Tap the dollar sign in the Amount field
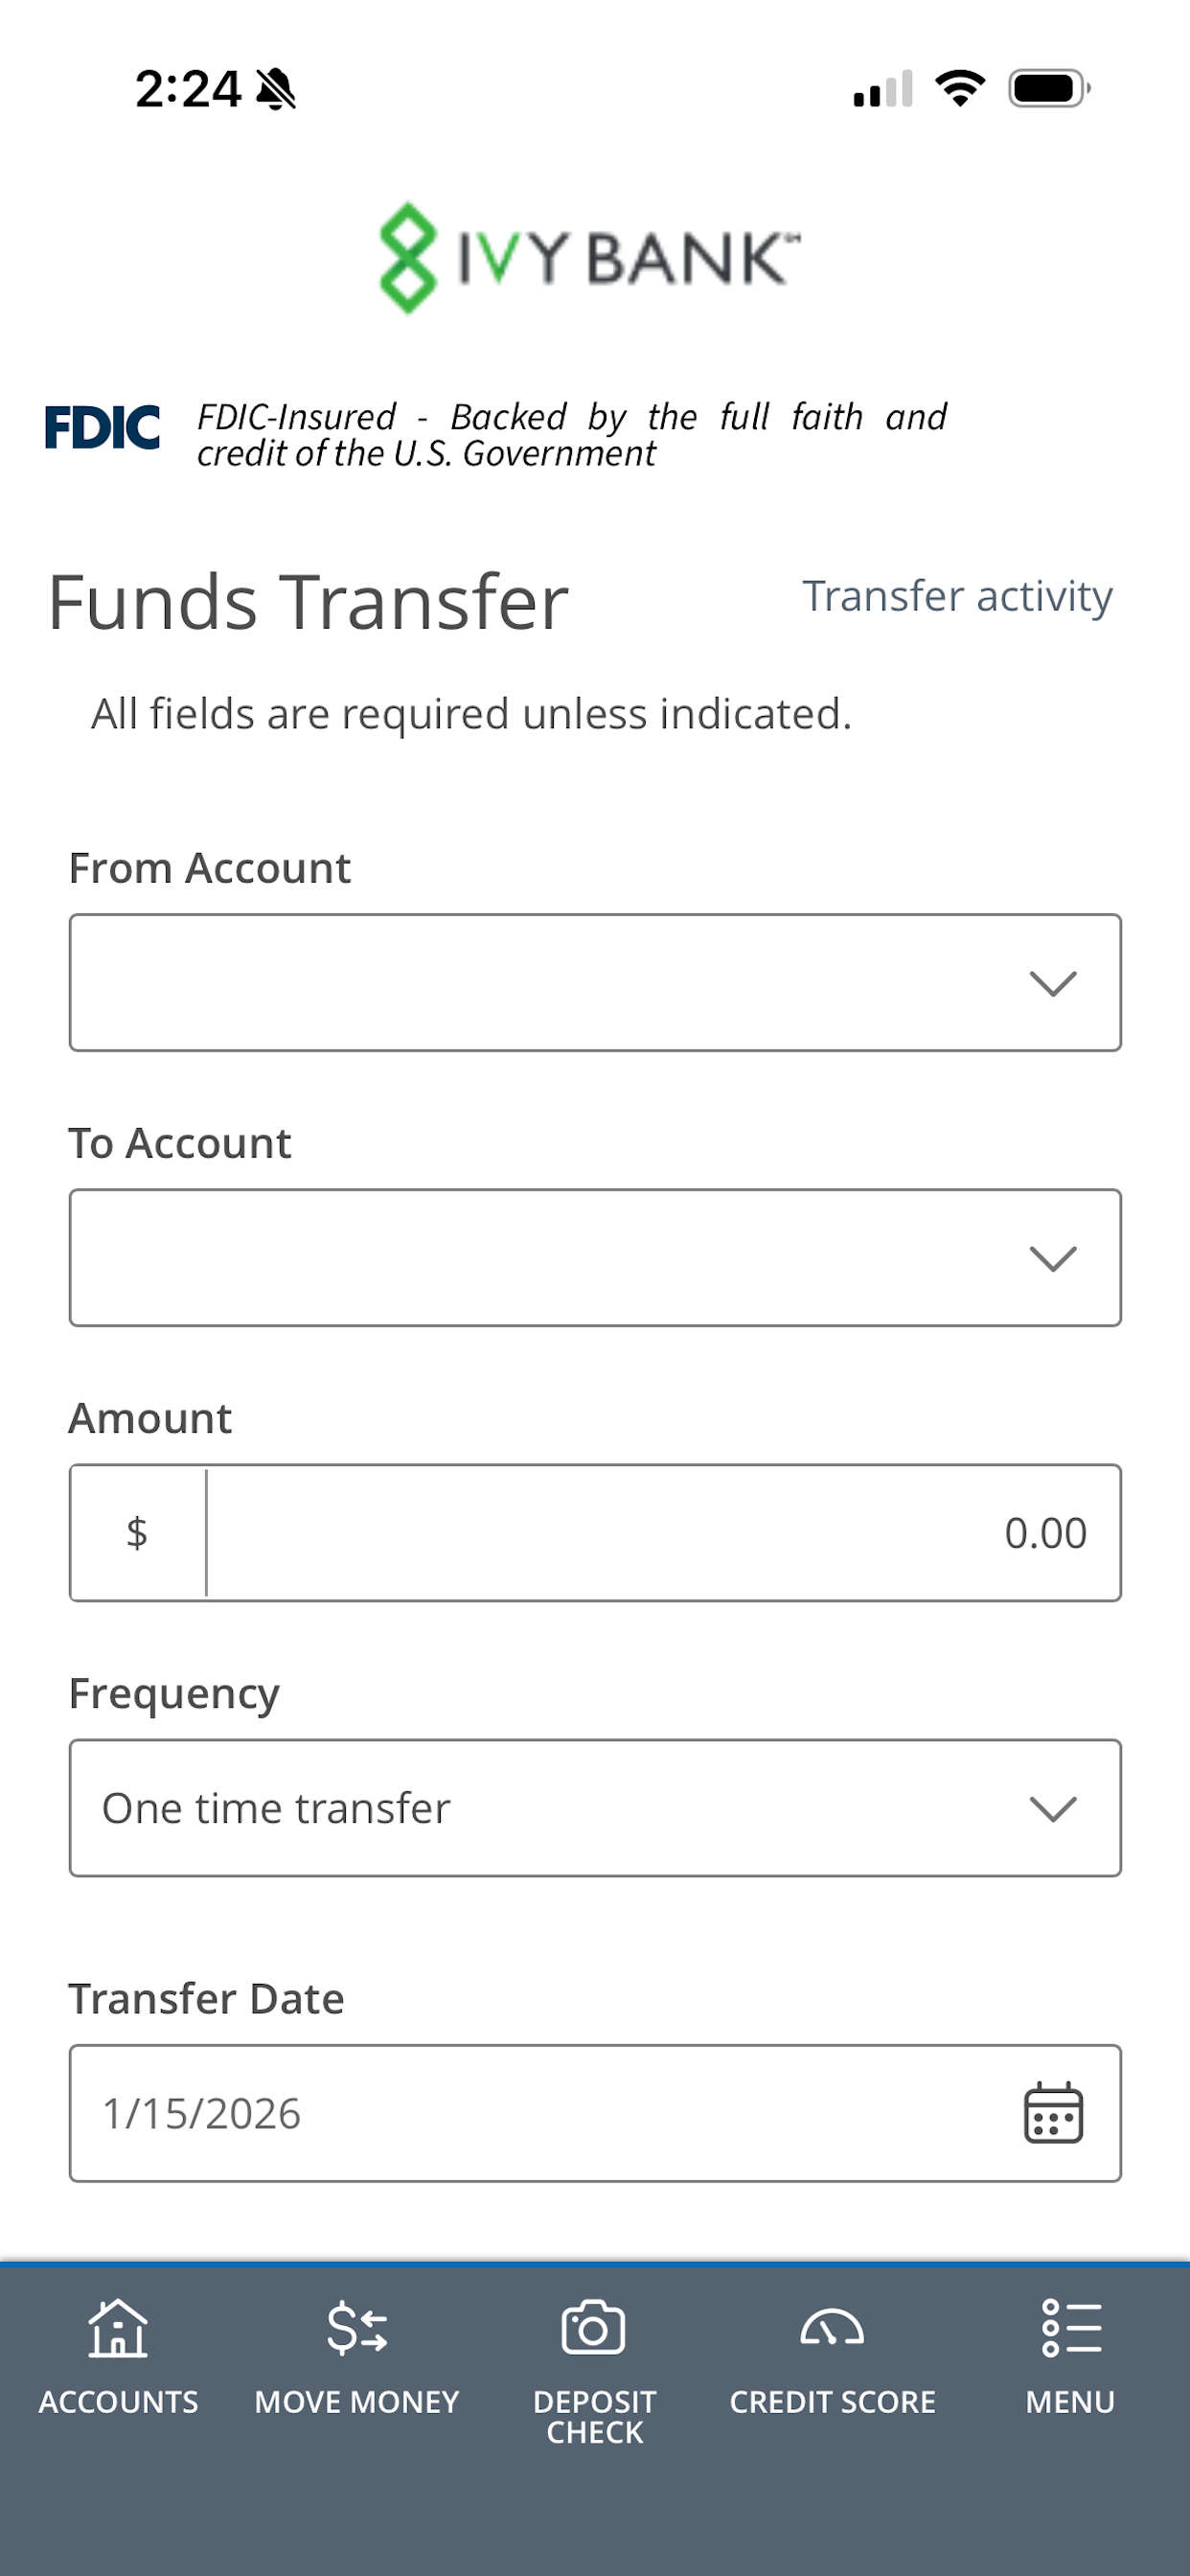The image size is (1190, 2576). (x=137, y=1533)
